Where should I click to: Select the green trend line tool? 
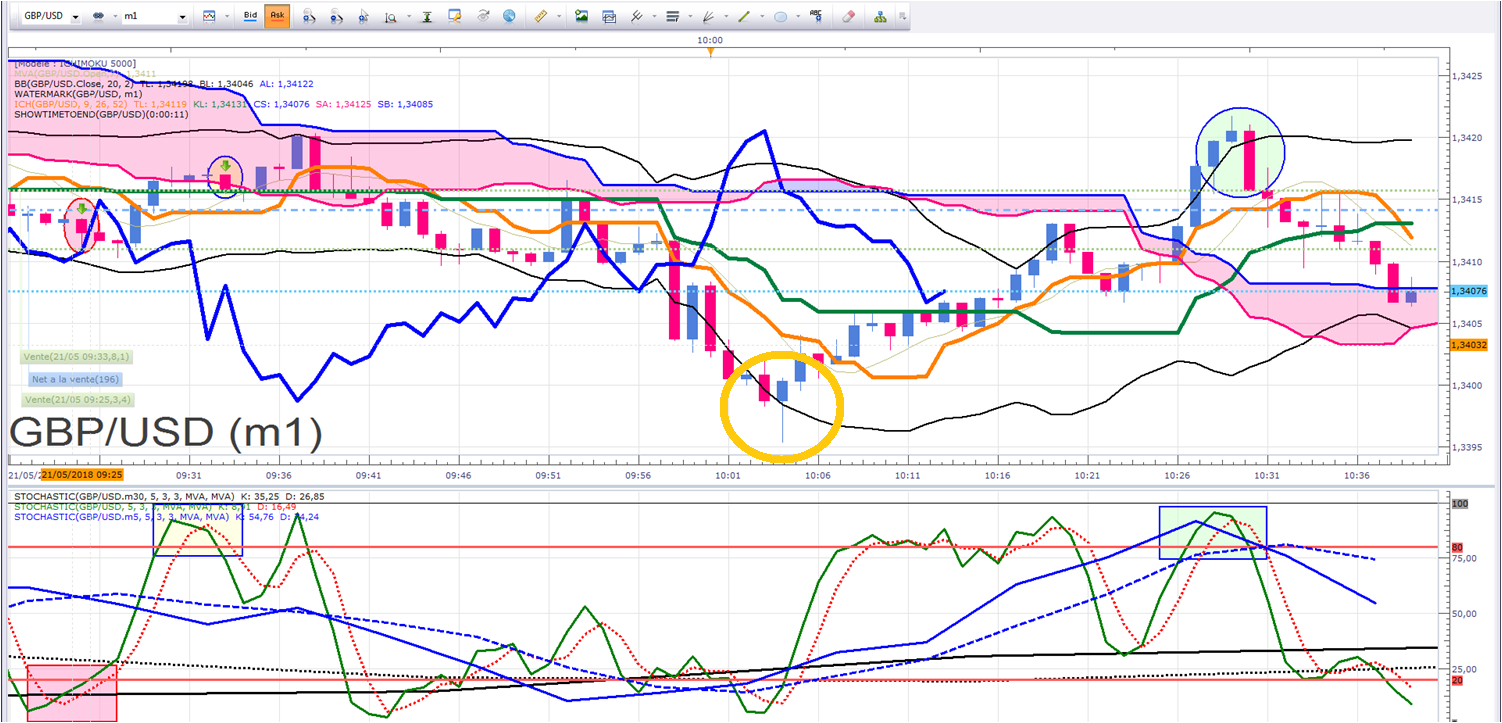tap(744, 17)
